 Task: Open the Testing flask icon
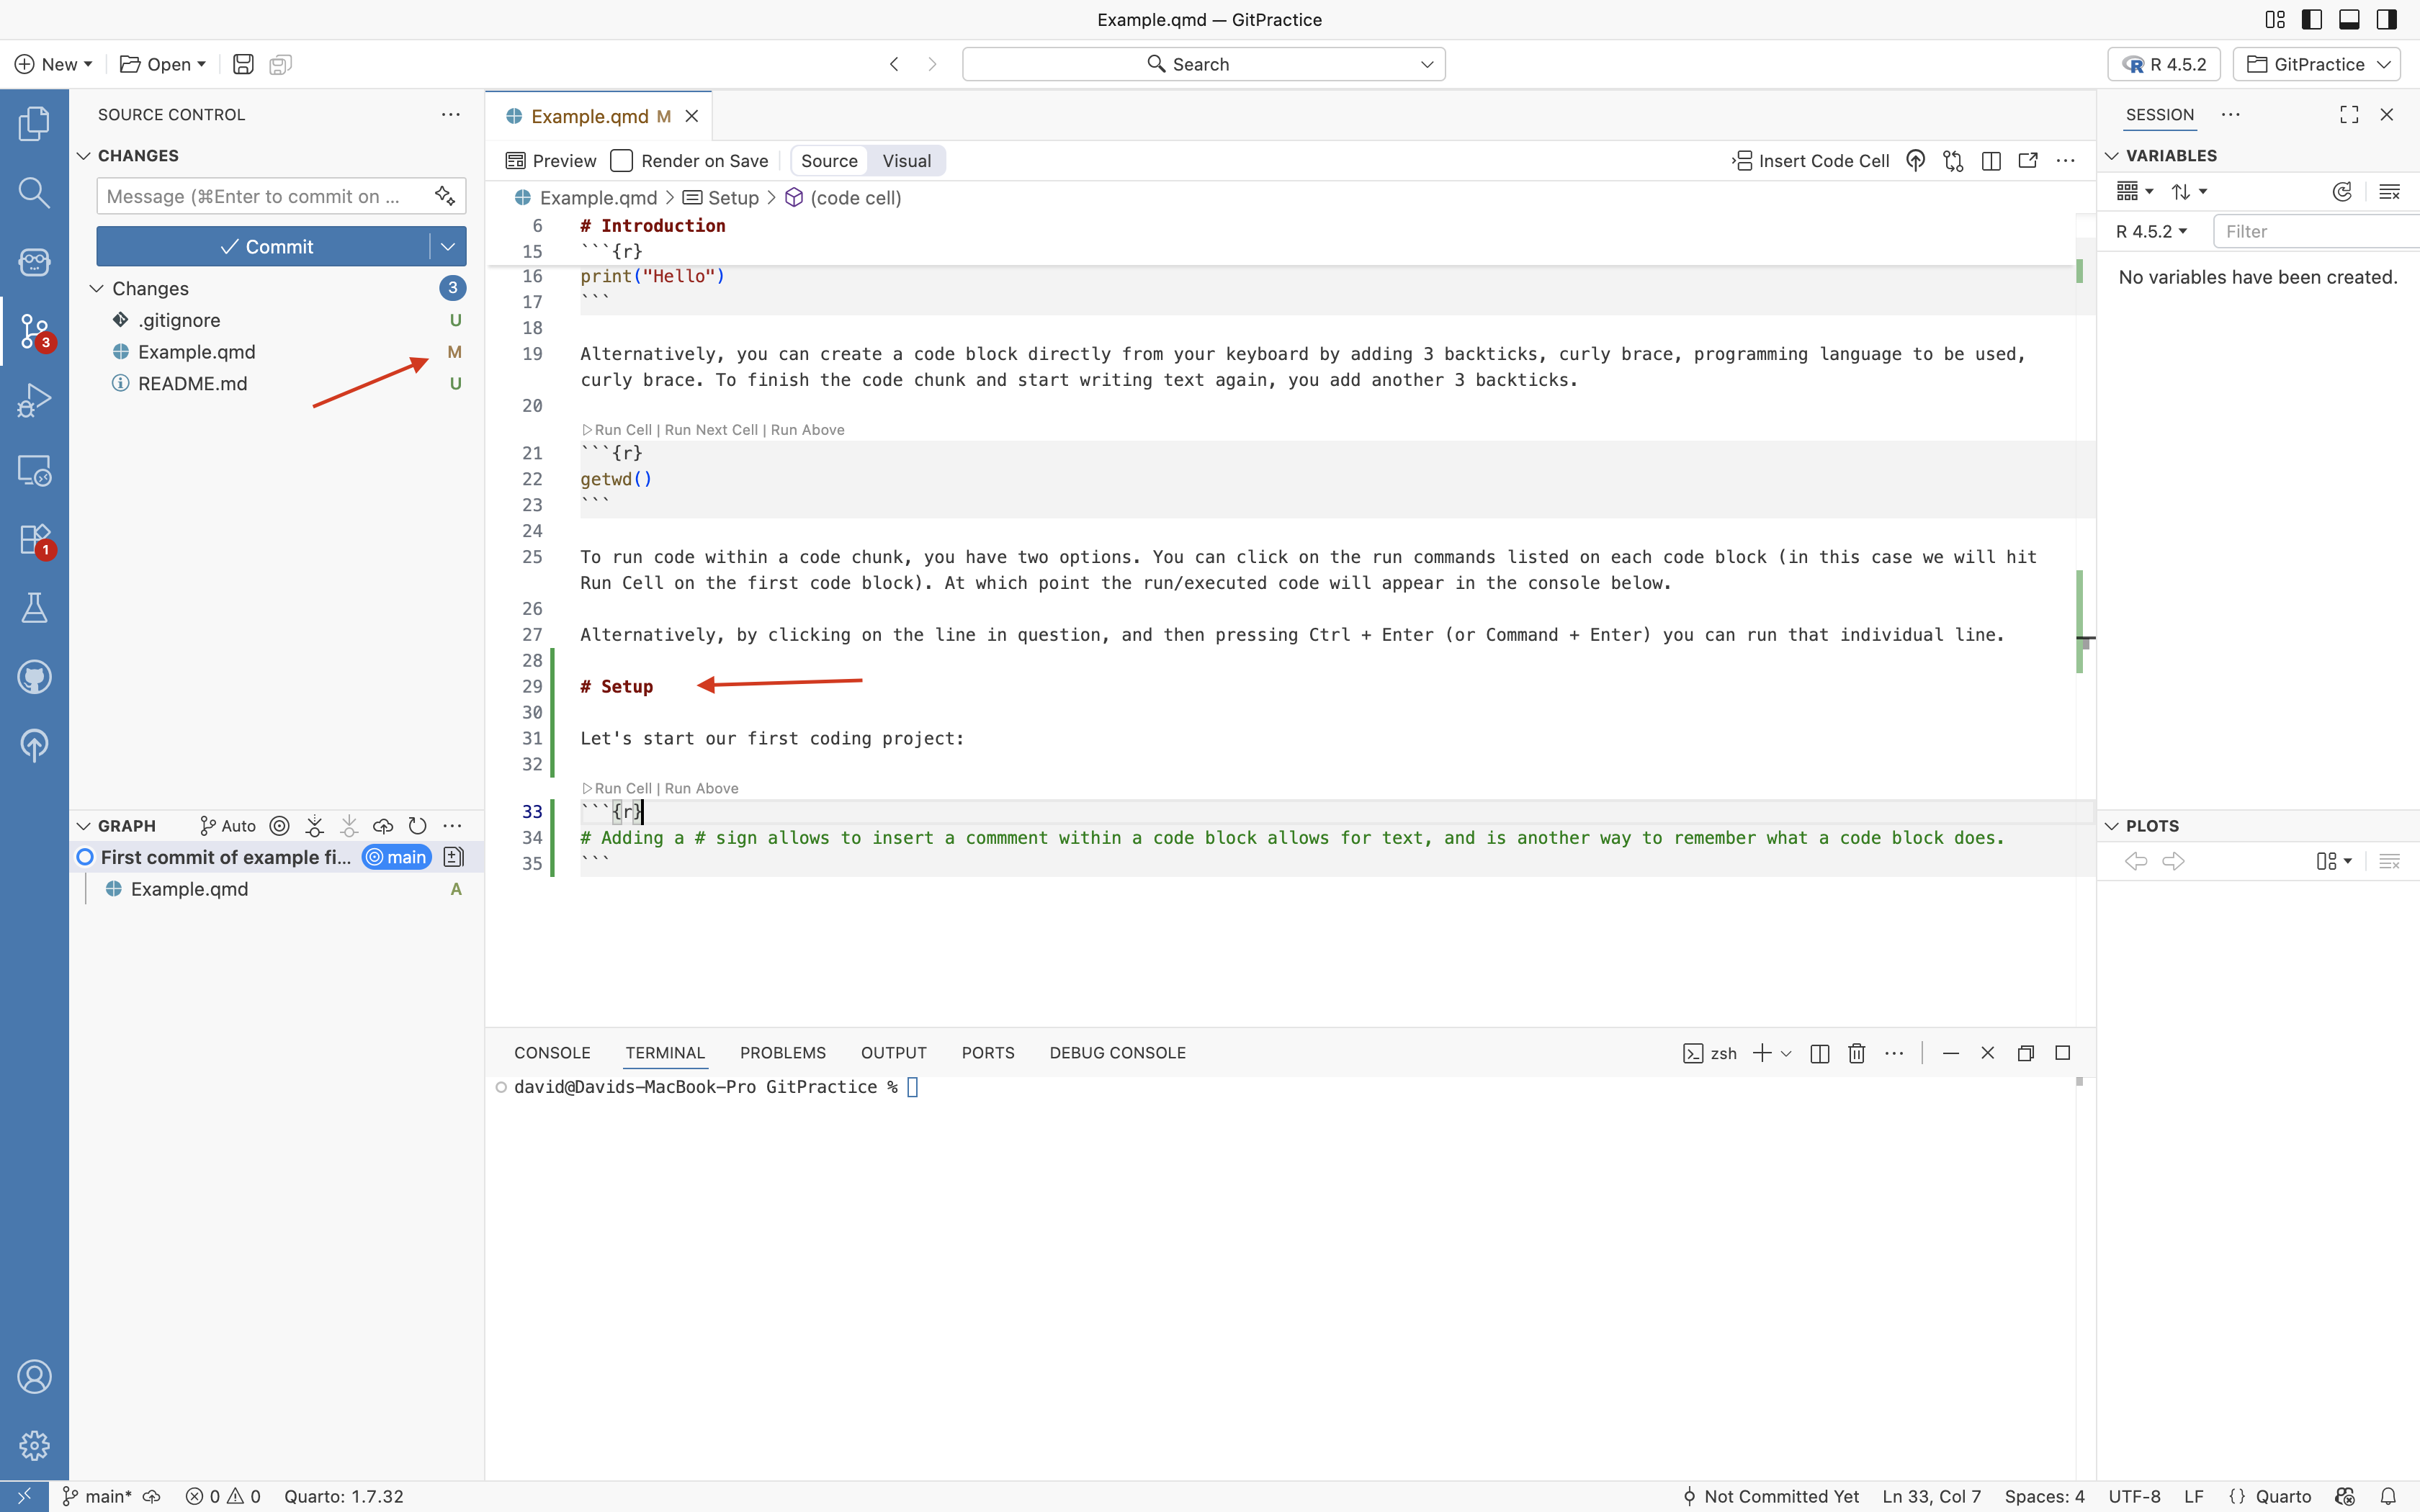(34, 608)
